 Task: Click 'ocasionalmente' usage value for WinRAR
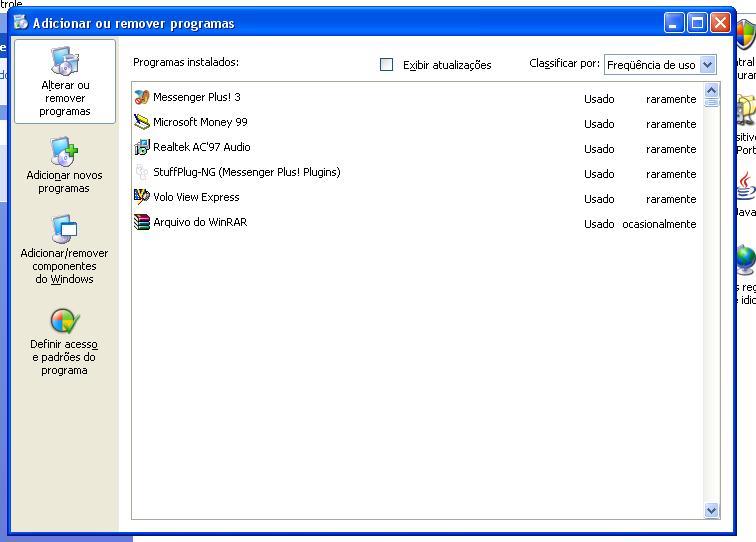[x=659, y=224]
